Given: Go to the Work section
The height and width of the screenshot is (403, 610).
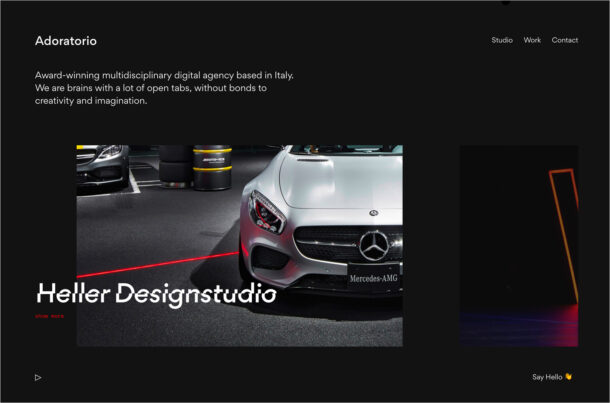Looking at the screenshot, I should tap(532, 40).
